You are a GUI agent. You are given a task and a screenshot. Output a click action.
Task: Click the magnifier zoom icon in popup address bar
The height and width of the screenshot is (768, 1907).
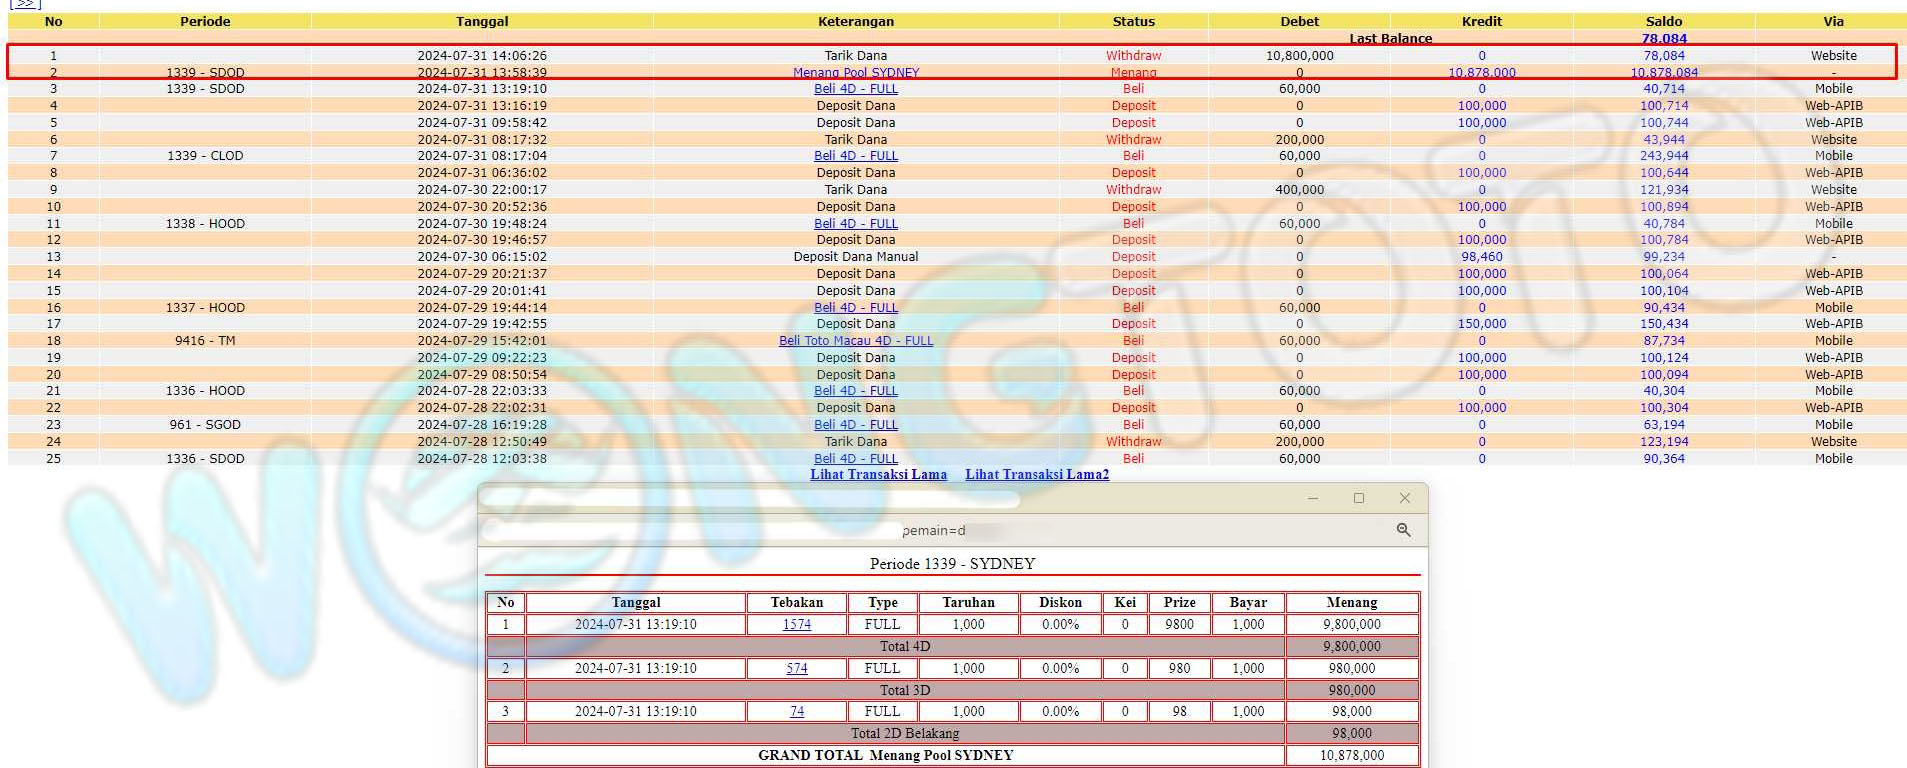[1403, 530]
